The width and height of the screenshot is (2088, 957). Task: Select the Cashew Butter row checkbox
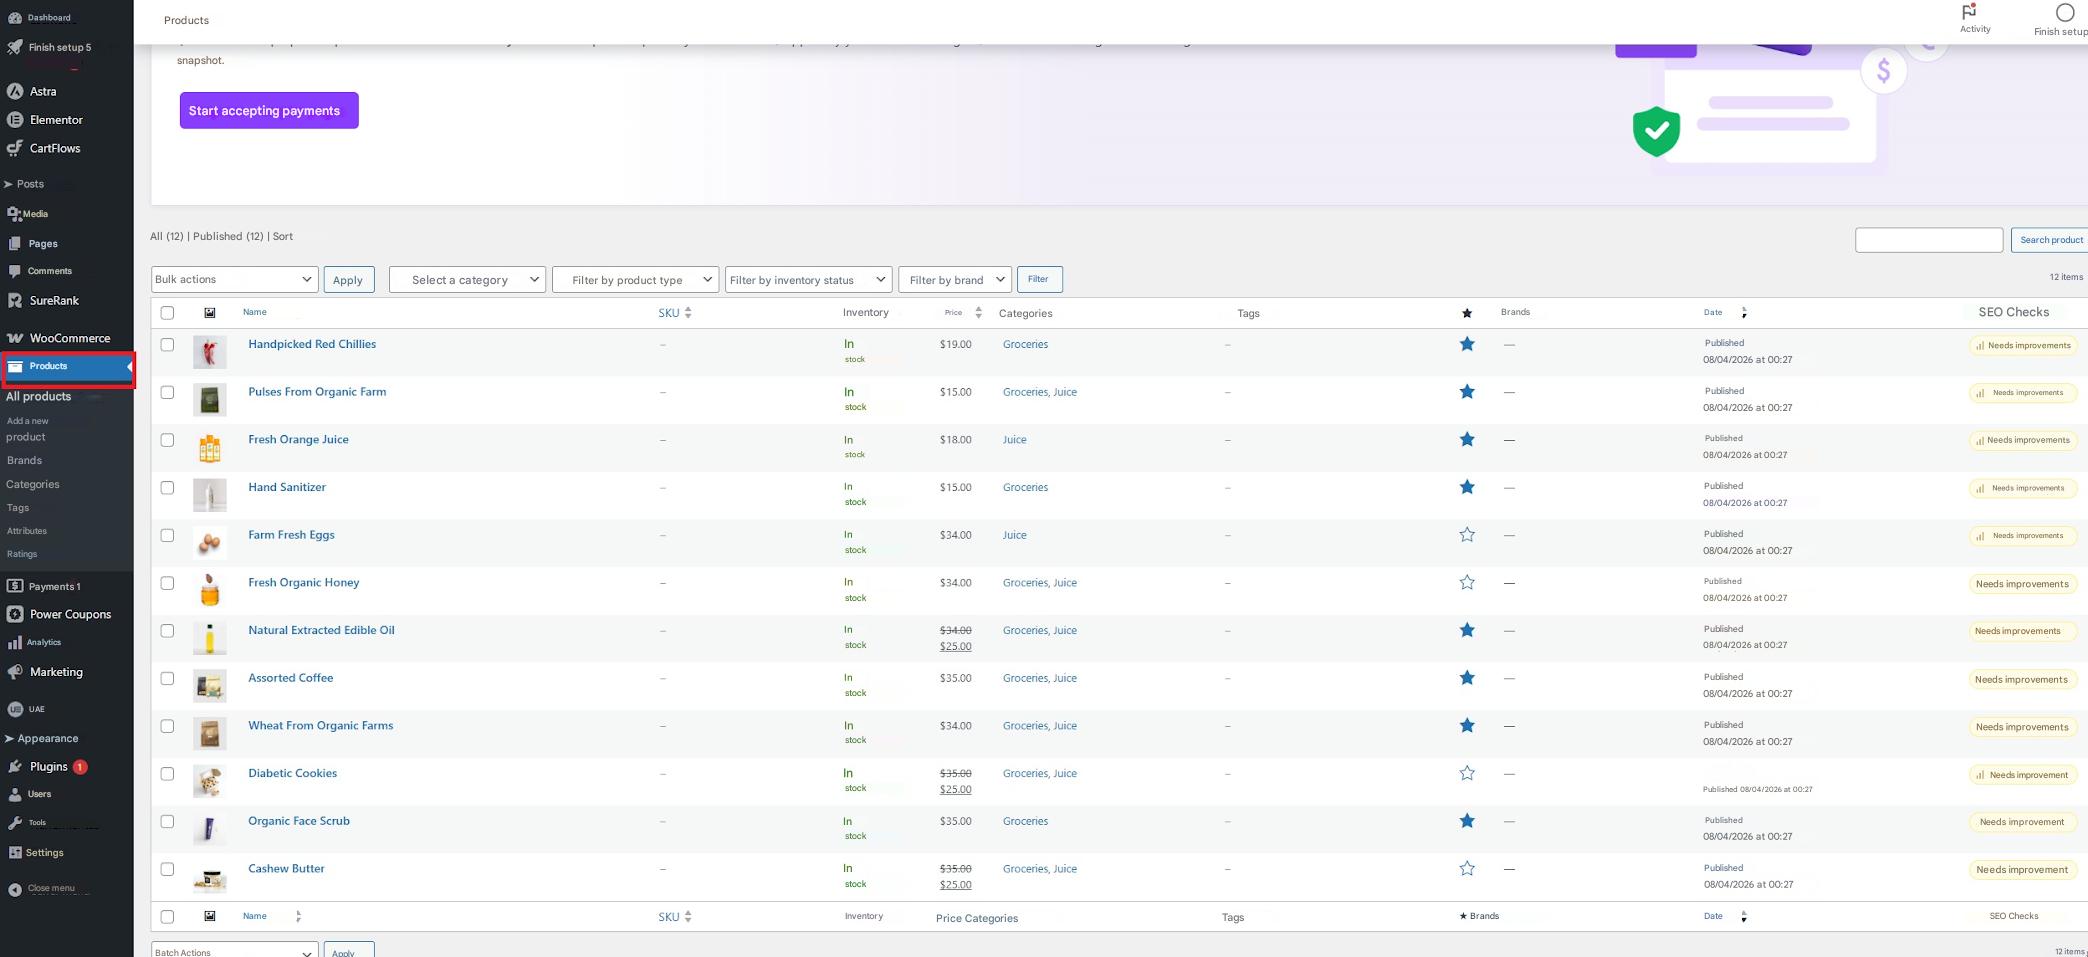click(x=167, y=869)
